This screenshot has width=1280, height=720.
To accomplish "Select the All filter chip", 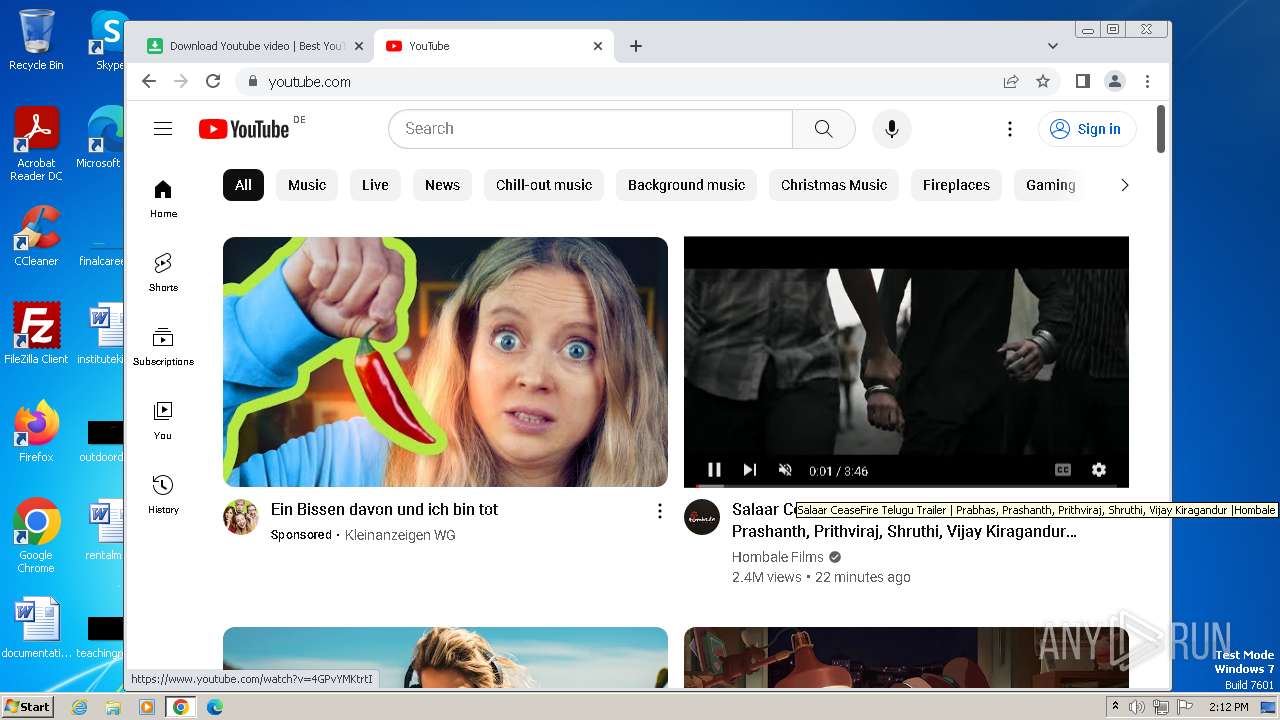I will coord(243,185).
